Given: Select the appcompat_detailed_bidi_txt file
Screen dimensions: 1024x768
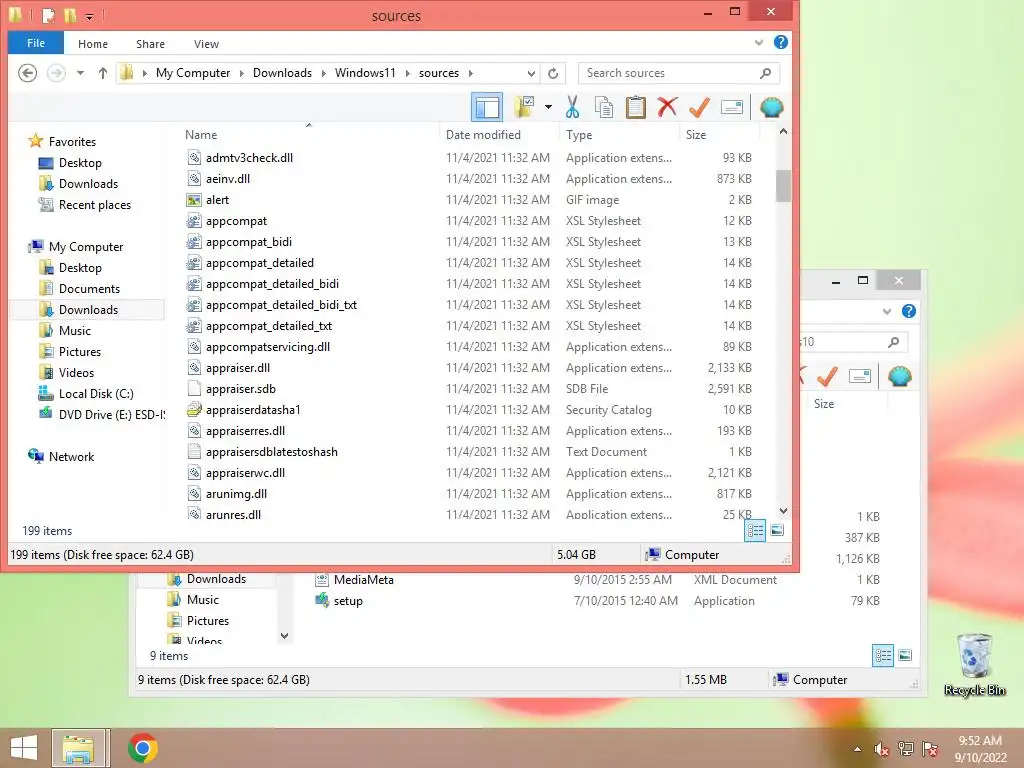Looking at the screenshot, I should 281,305.
